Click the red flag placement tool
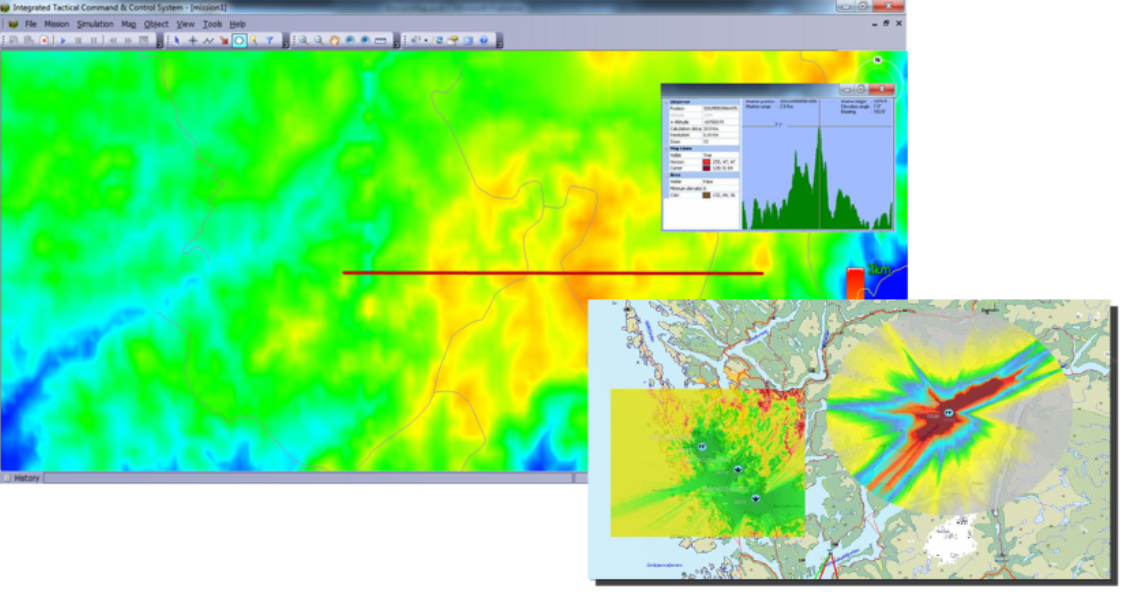The height and width of the screenshot is (609, 1130). 223,38
